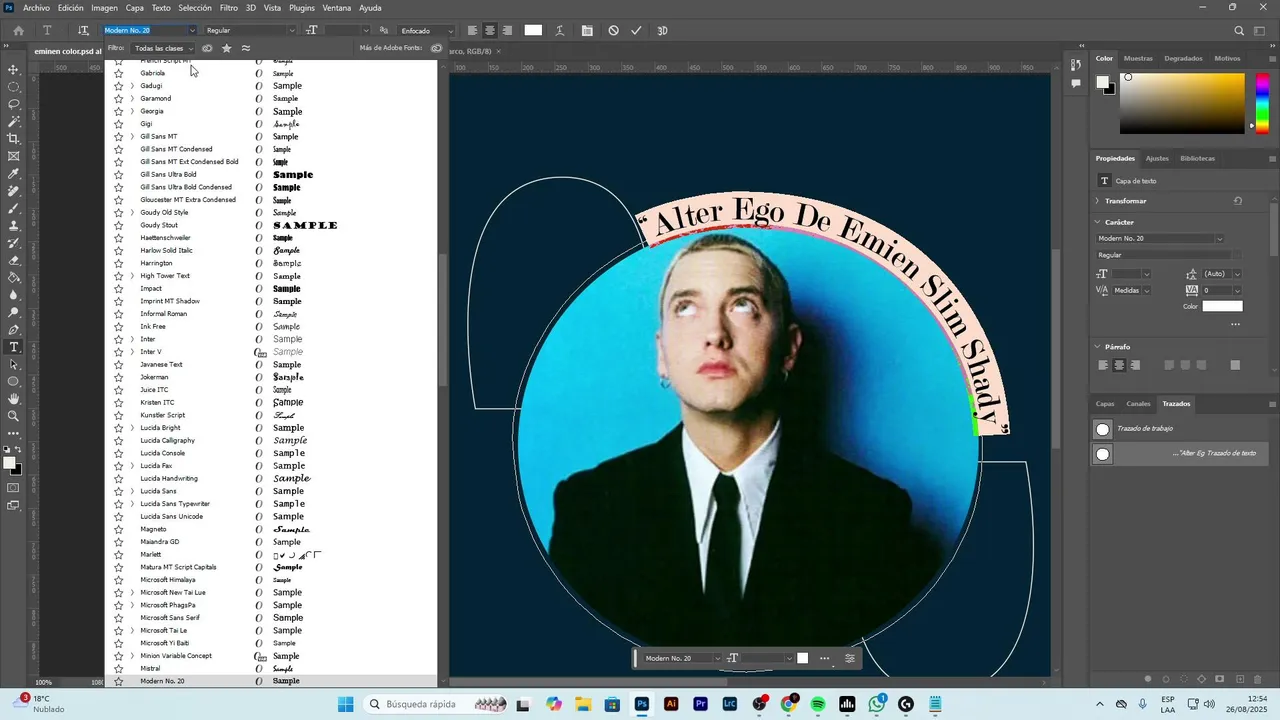Image resolution: width=1280 pixels, height=720 pixels.
Task: Browse more fonts on Adobe Fonts
Action: 437,48
